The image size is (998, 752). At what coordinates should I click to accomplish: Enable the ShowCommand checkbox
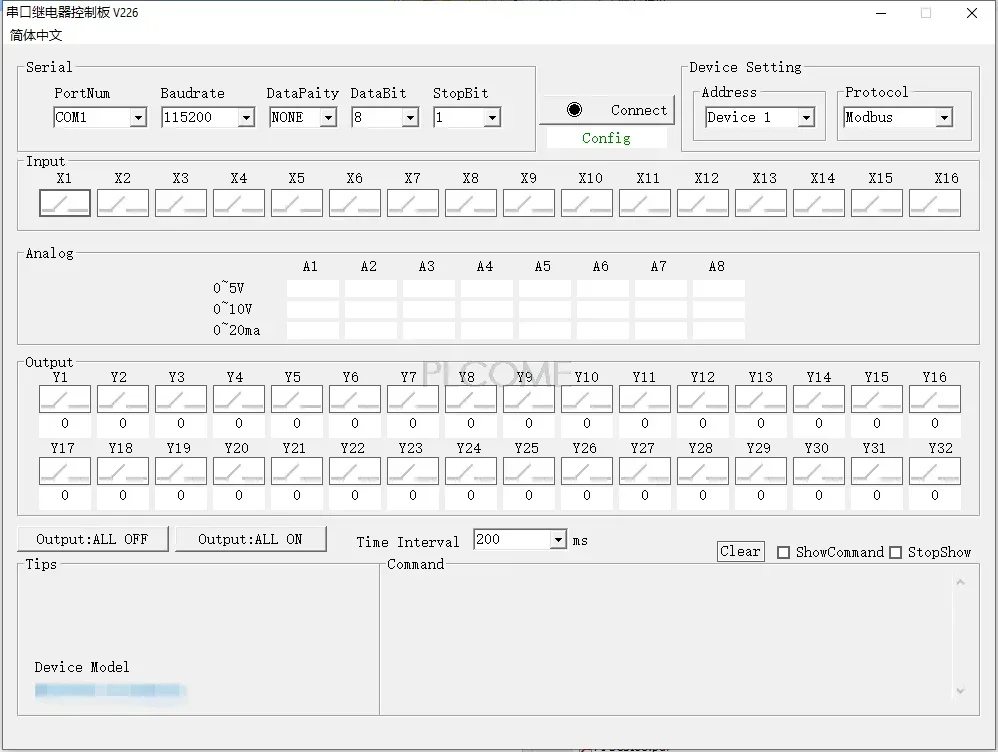784,552
